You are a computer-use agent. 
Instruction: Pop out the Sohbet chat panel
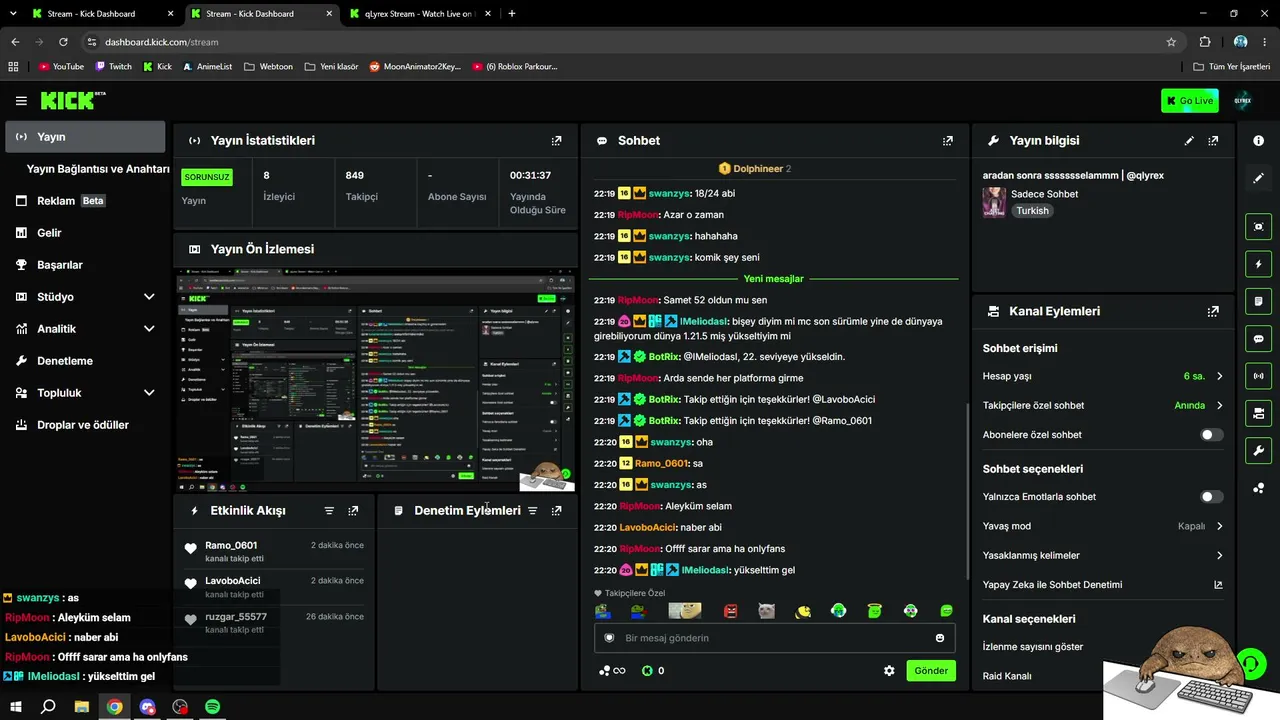(x=948, y=141)
